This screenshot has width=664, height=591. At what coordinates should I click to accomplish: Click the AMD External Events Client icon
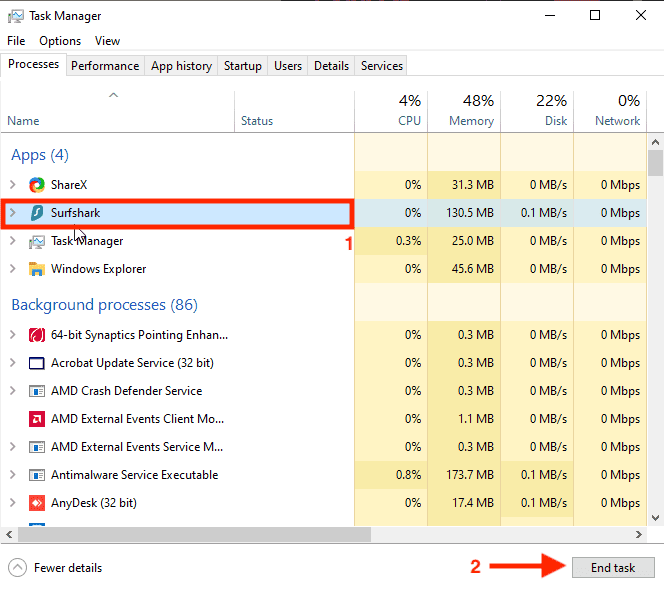(x=37, y=419)
